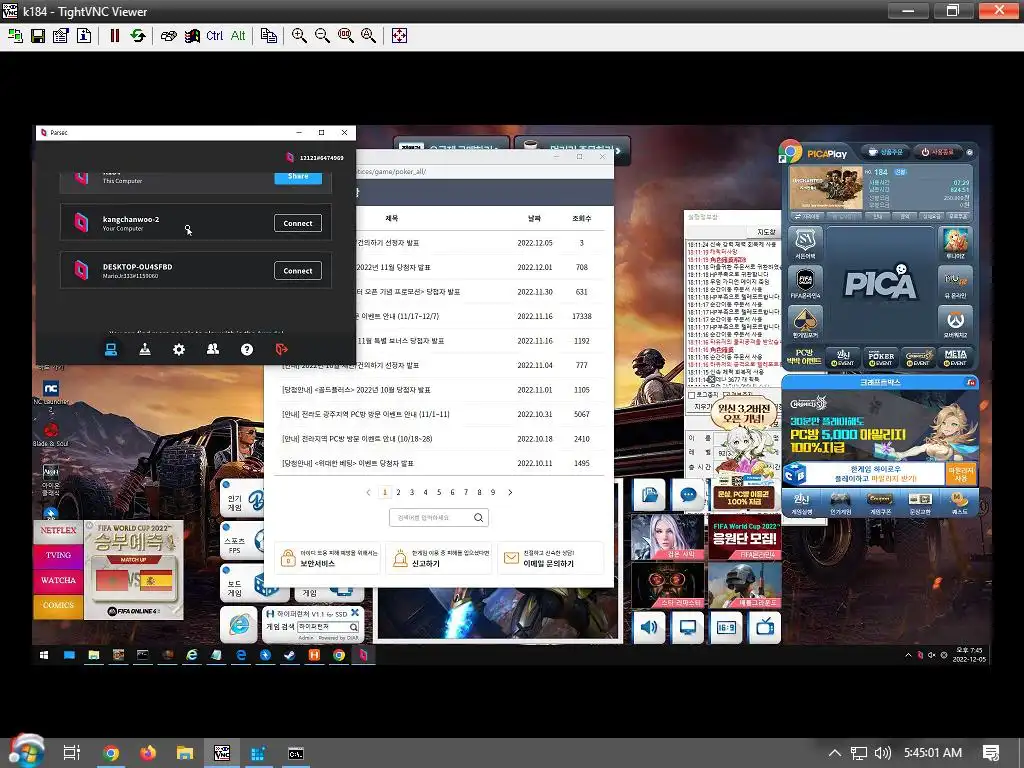Image resolution: width=1024 pixels, height=768 pixels.
Task: Click the search magnifier in notice page
Action: 479,517
